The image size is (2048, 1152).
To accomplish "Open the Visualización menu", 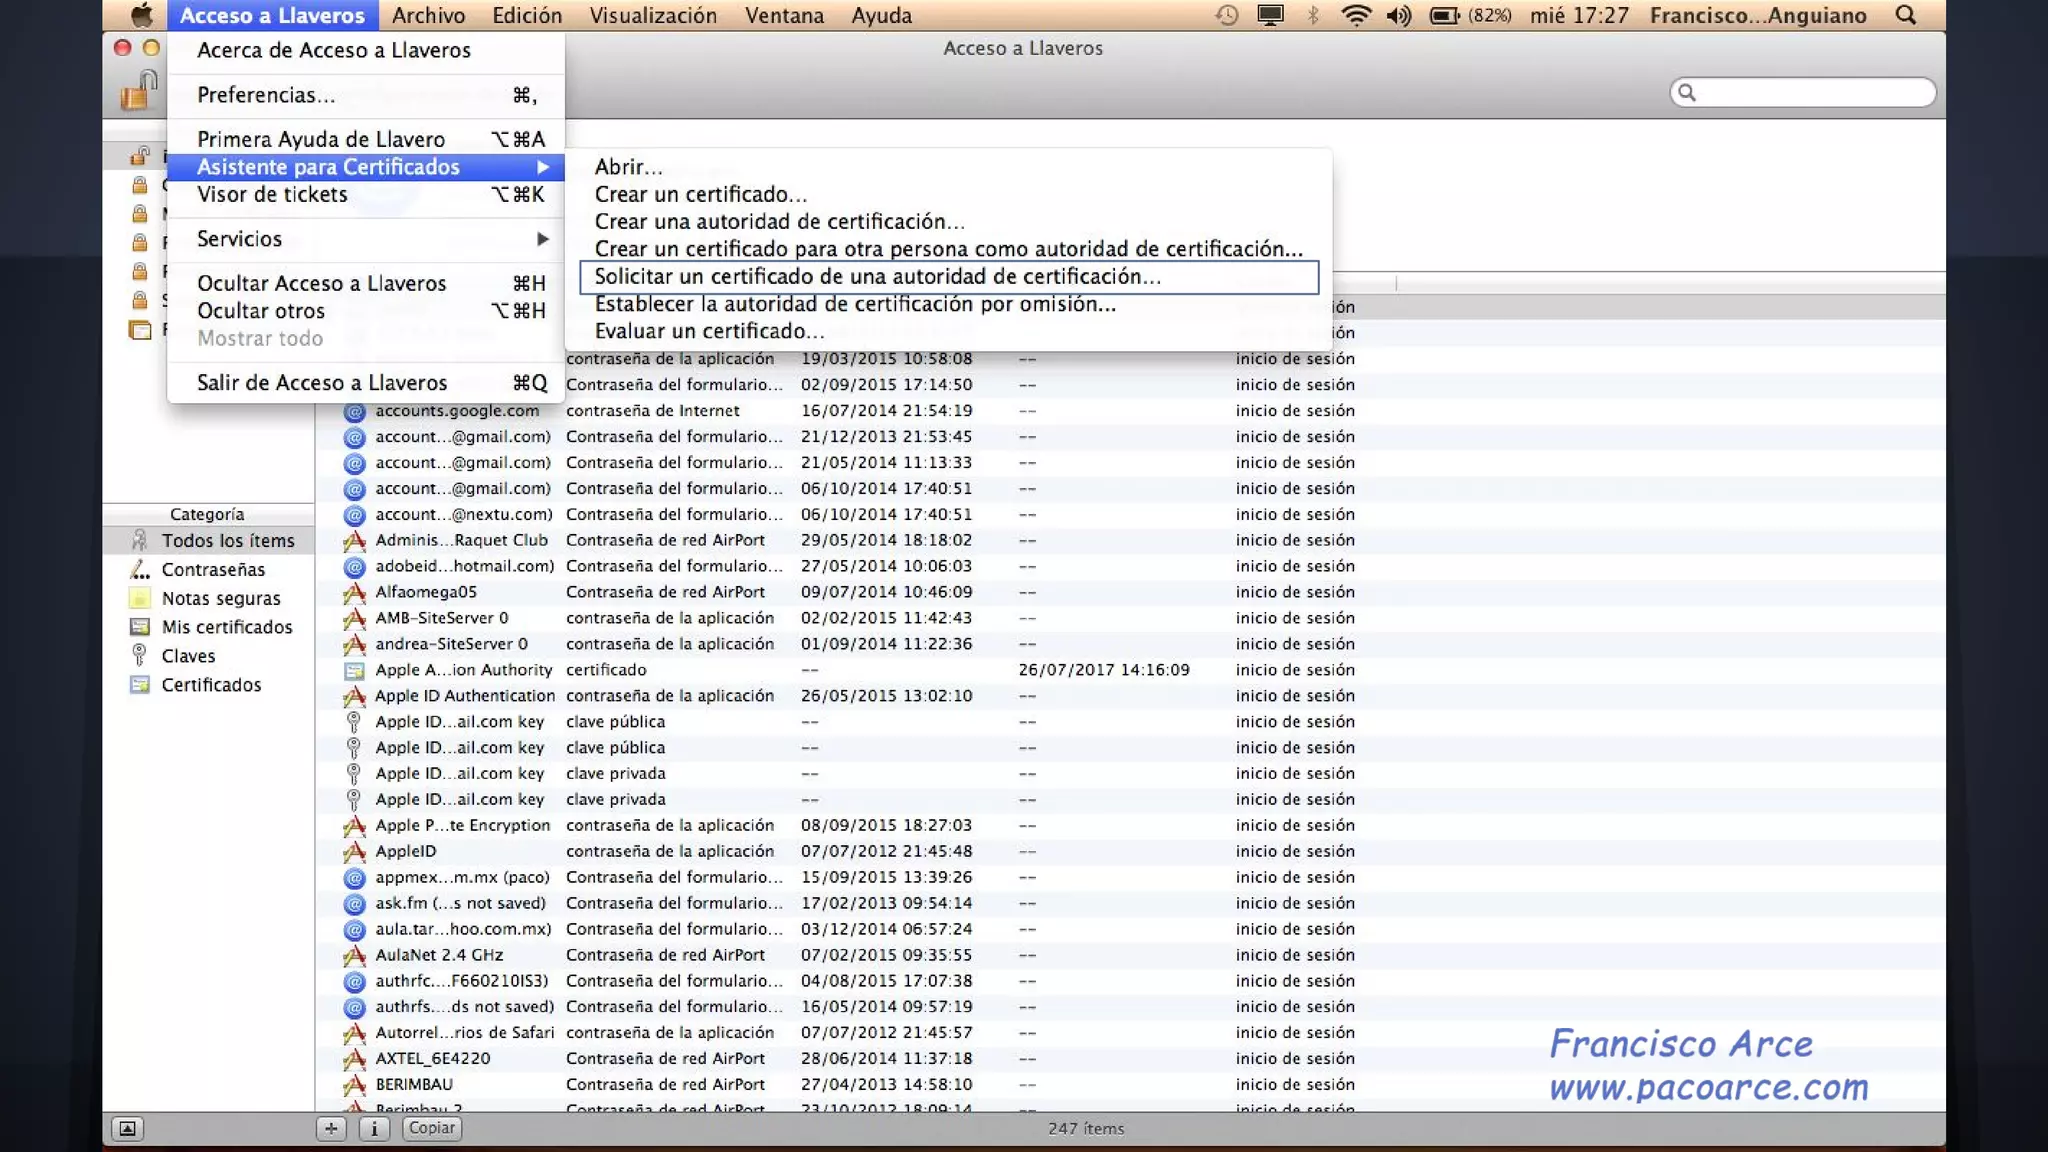I will (x=652, y=15).
